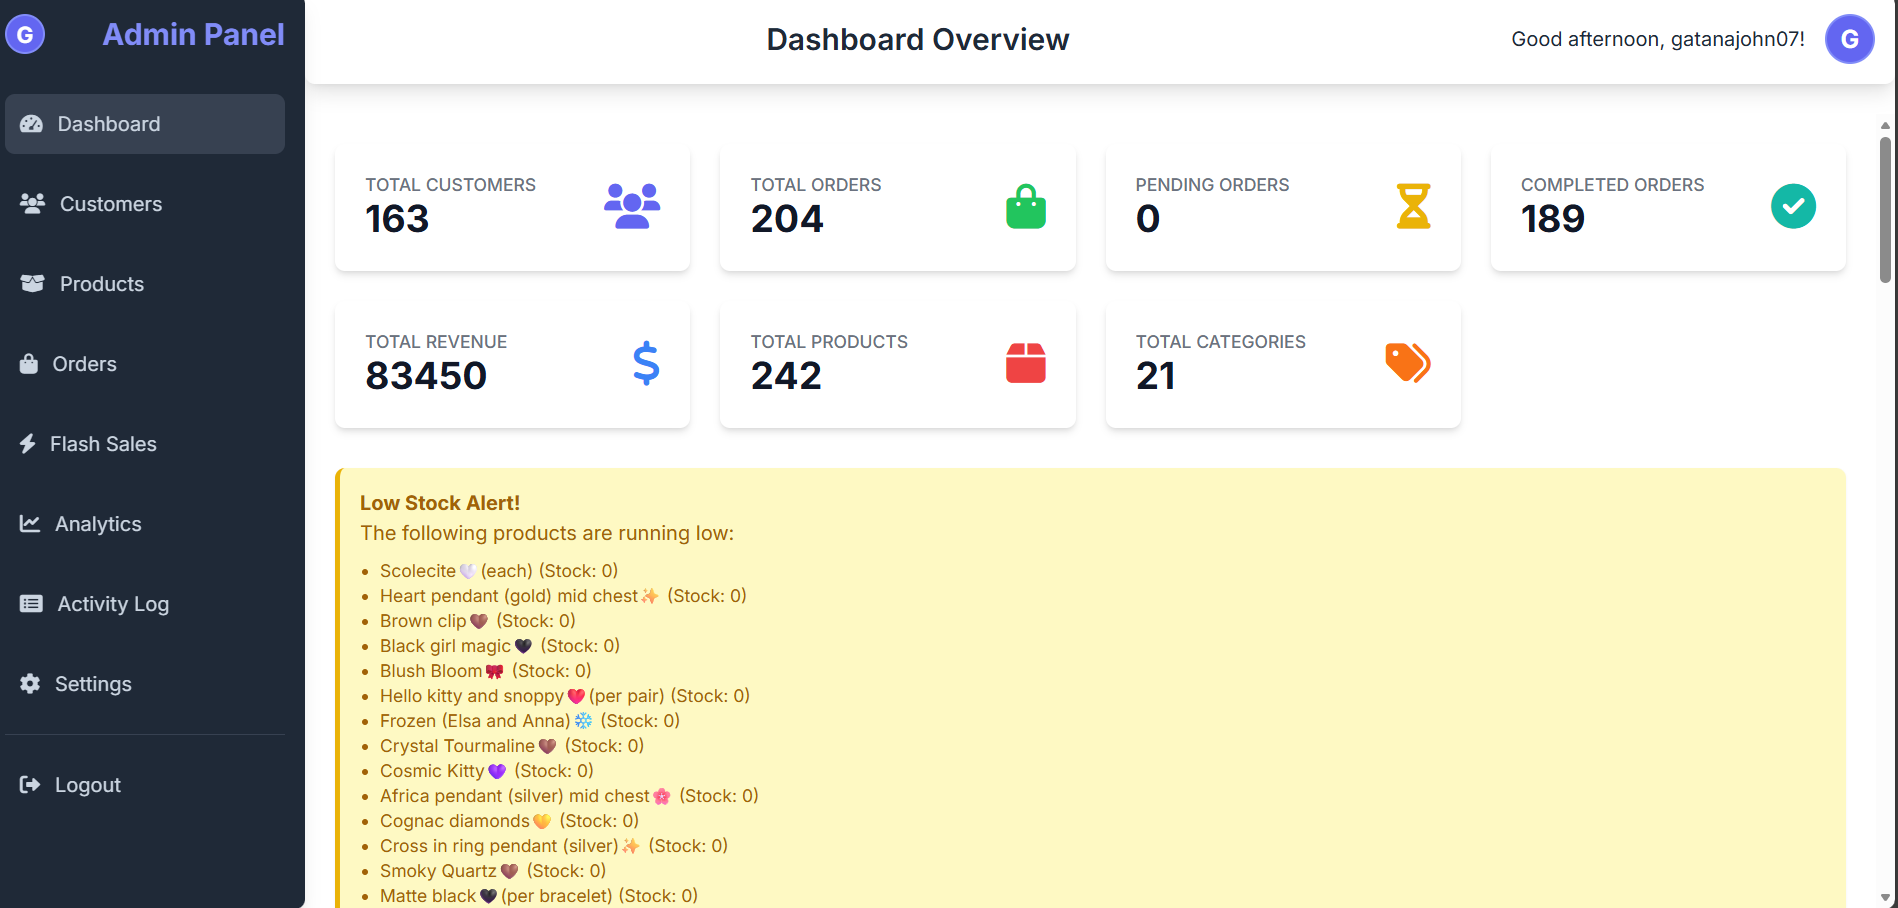Click the shopping bag icon next to Orders

coord(30,363)
